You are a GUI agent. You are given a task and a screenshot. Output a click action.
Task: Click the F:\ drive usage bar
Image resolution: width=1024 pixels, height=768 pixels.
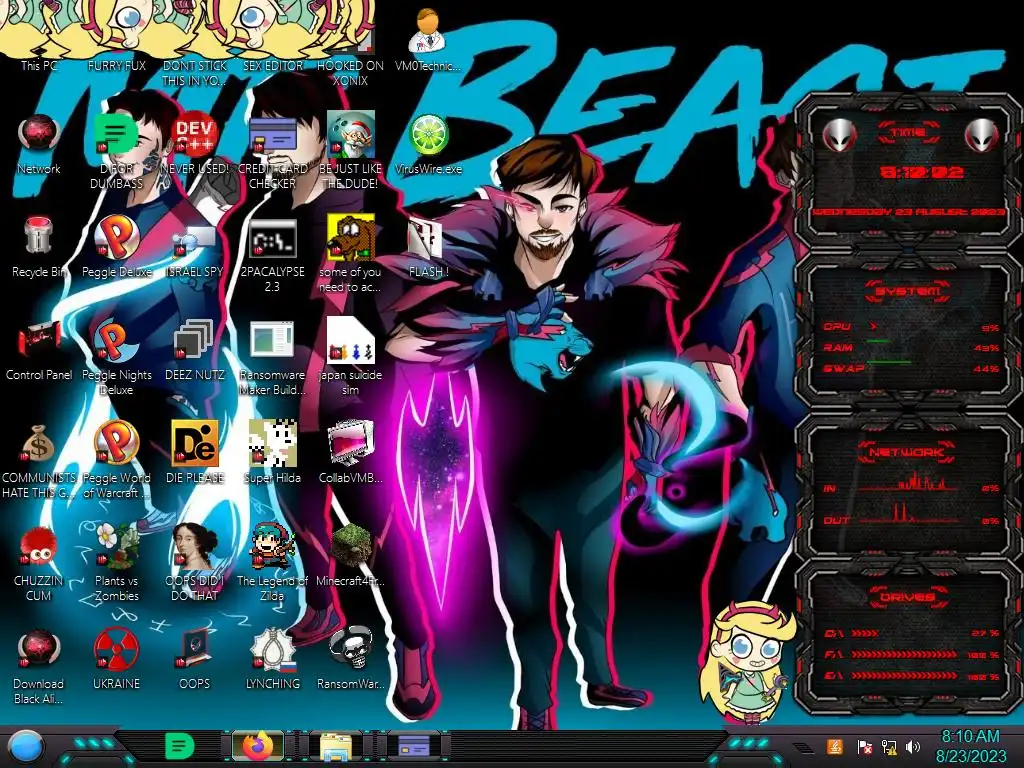pos(912,654)
